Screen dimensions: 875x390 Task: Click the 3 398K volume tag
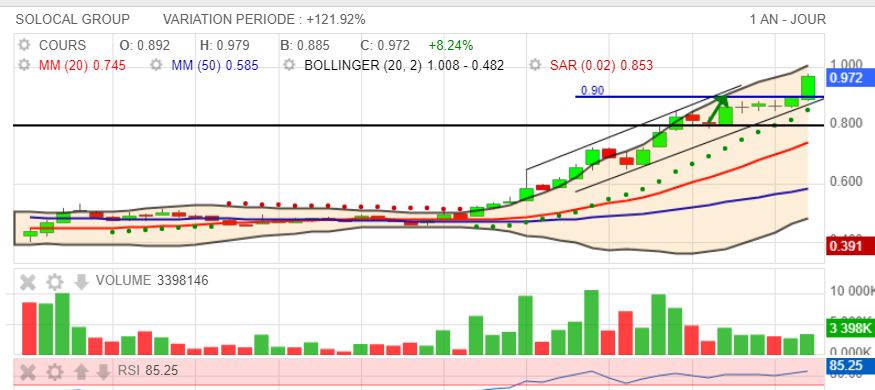coord(850,328)
